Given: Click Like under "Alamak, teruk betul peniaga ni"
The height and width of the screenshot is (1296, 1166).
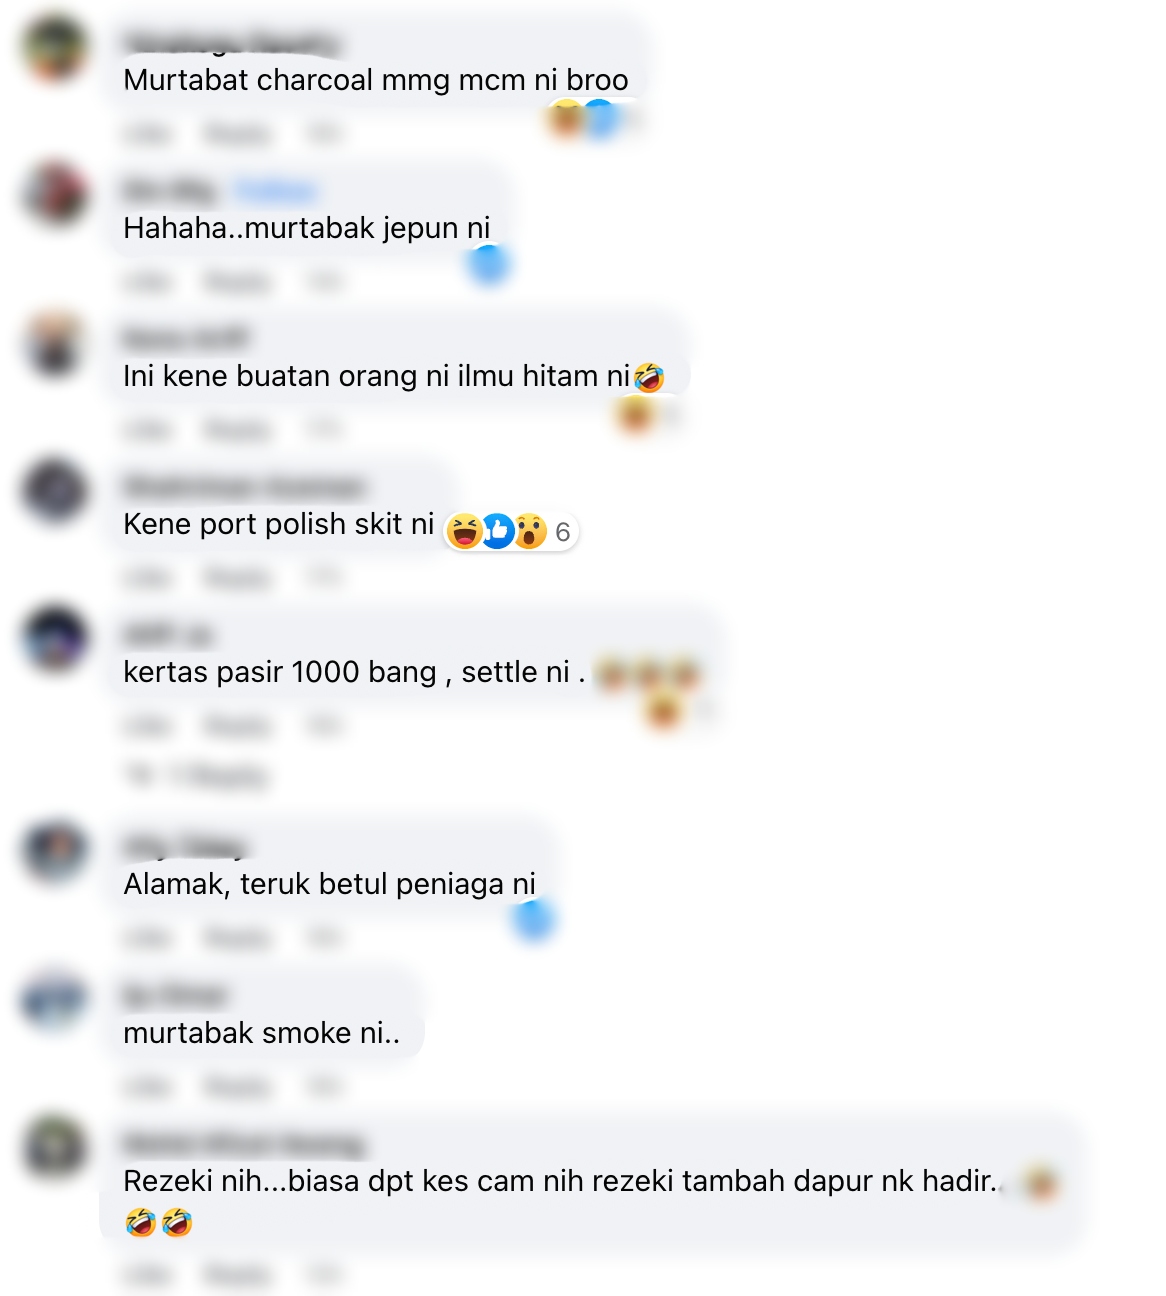Looking at the screenshot, I should point(148,937).
